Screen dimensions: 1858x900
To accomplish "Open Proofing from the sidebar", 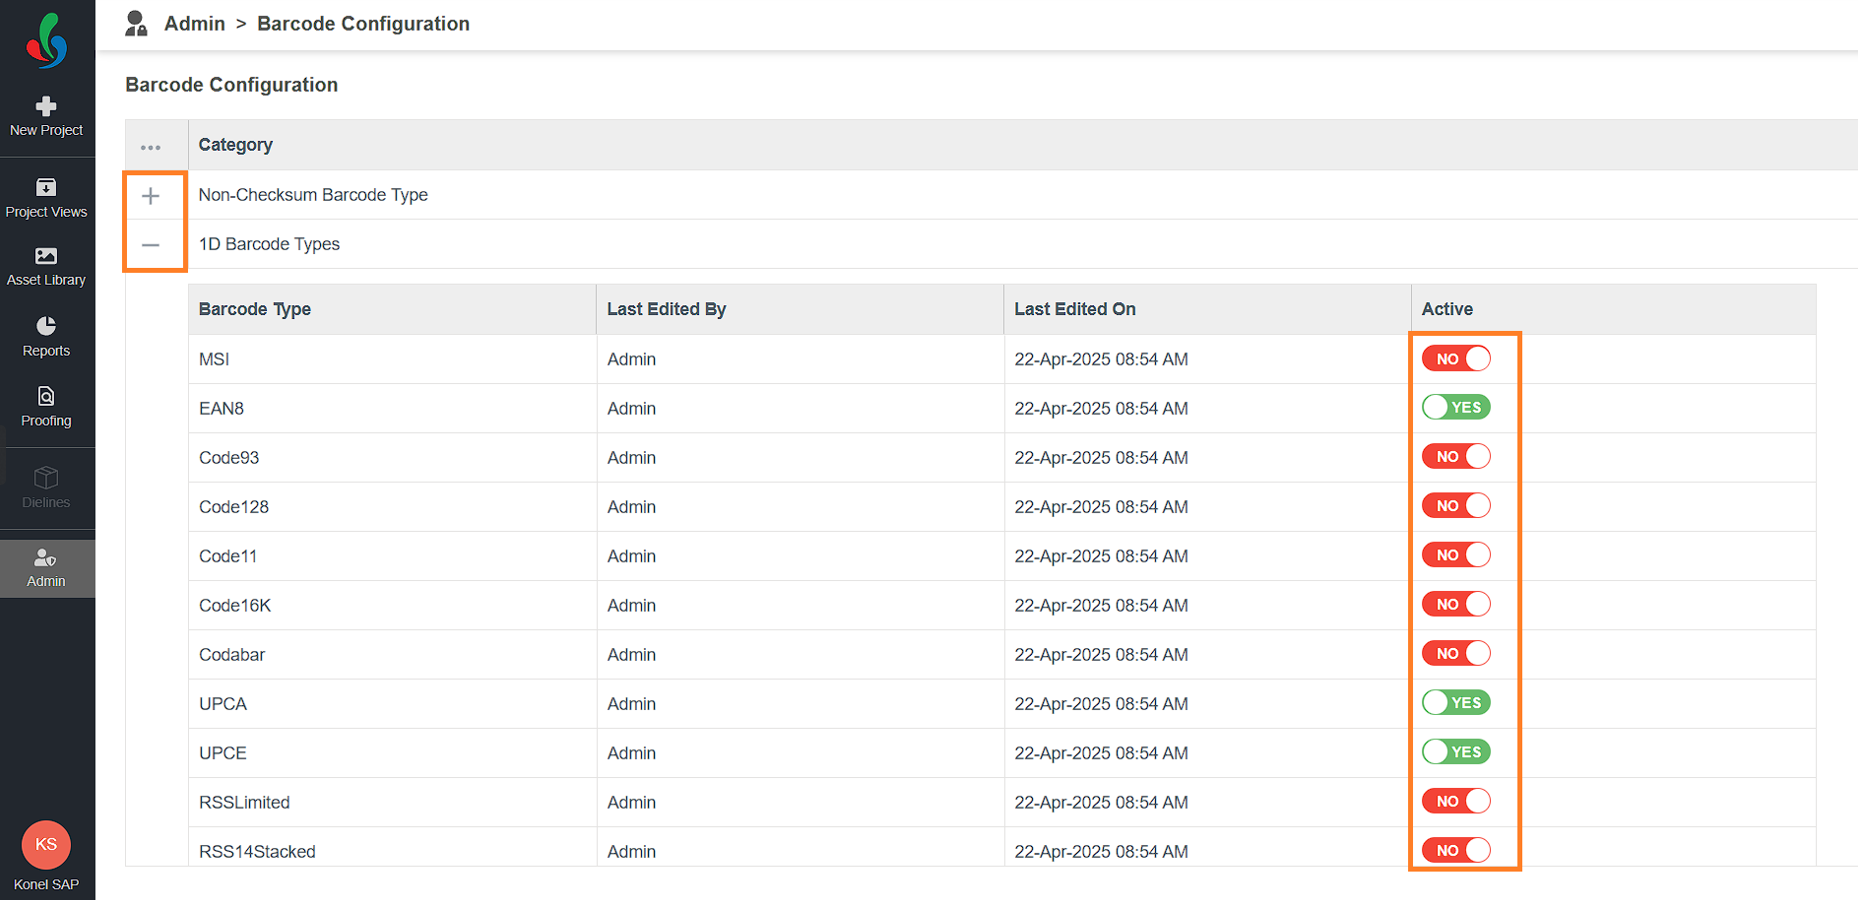I will tap(46, 407).
